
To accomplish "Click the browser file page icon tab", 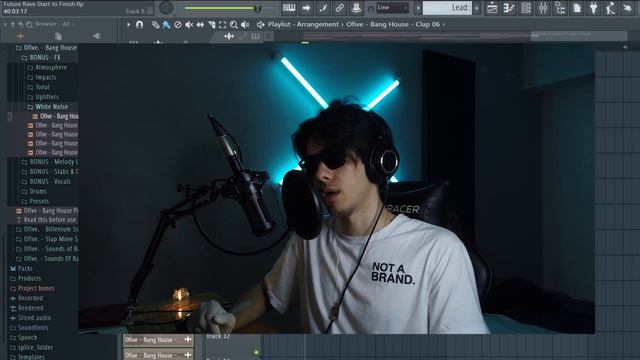I will coord(58,36).
